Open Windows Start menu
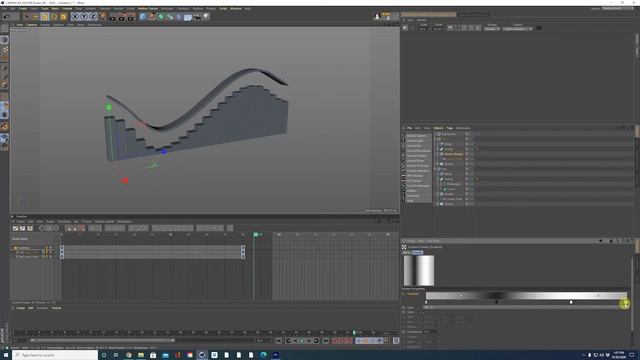This screenshot has width=640, height=360. tap(6, 355)
